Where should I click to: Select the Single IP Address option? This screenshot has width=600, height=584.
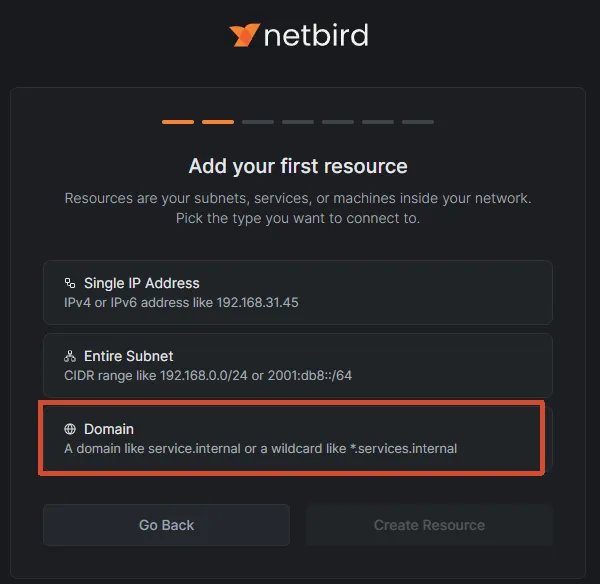[x=298, y=292]
